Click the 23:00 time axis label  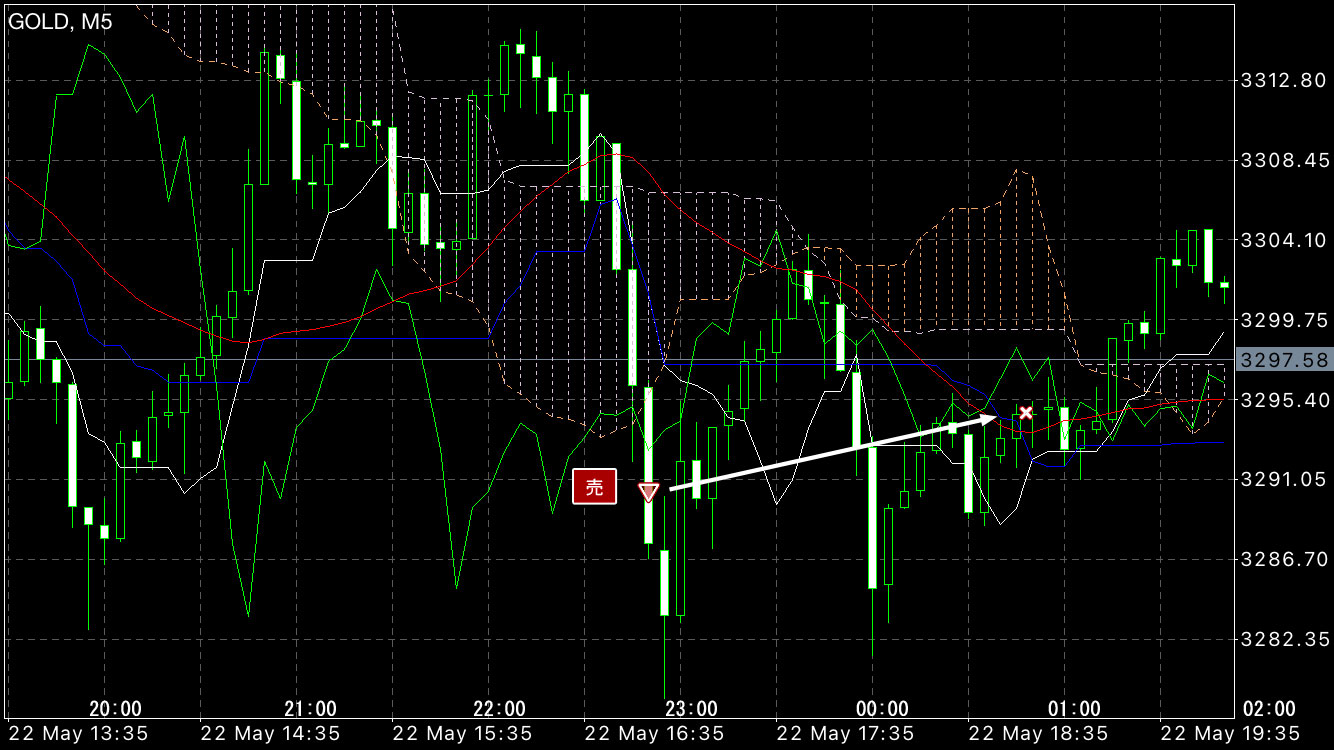[692, 709]
